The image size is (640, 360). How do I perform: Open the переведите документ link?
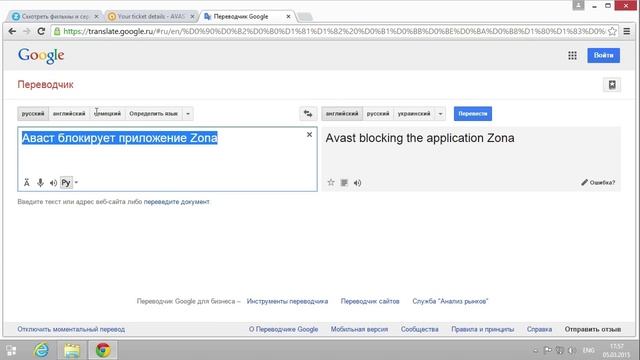tap(176, 202)
